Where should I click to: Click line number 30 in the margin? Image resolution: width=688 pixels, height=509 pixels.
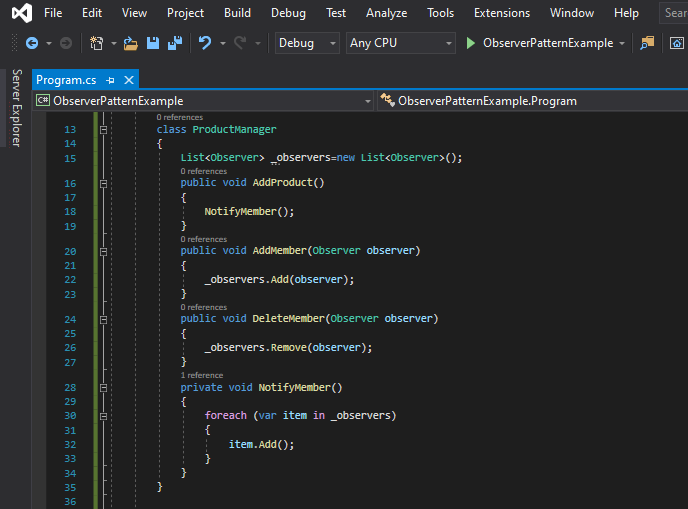70,416
